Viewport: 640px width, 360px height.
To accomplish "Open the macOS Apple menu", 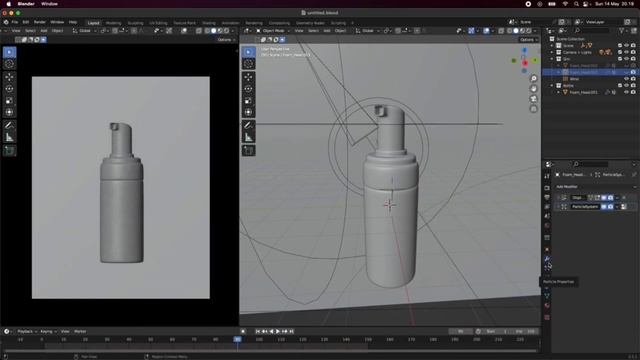I will pyautogui.click(x=9, y=4).
